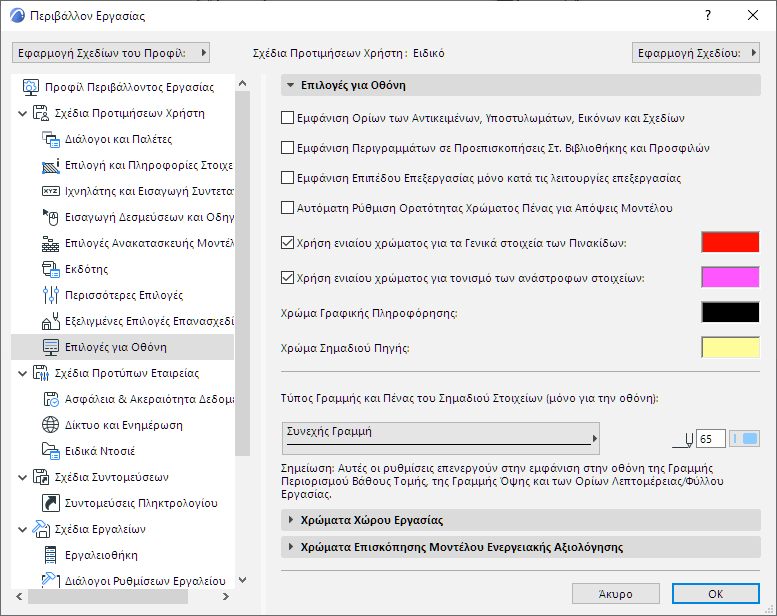Click the Ιχνηλάτης XYZ icon

pos(51,191)
